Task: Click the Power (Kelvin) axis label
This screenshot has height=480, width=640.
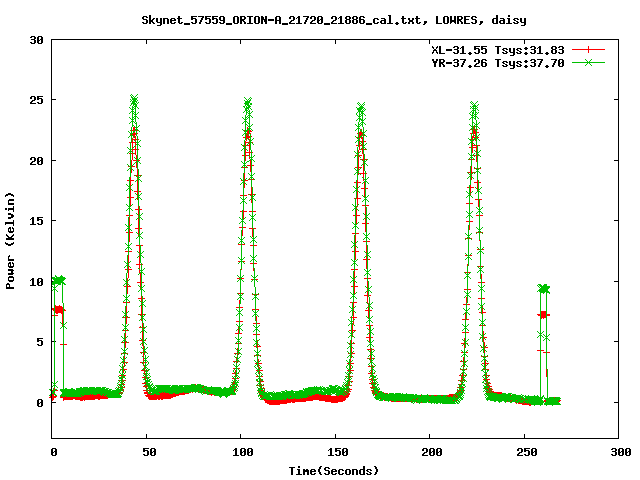Action: pos(10,241)
